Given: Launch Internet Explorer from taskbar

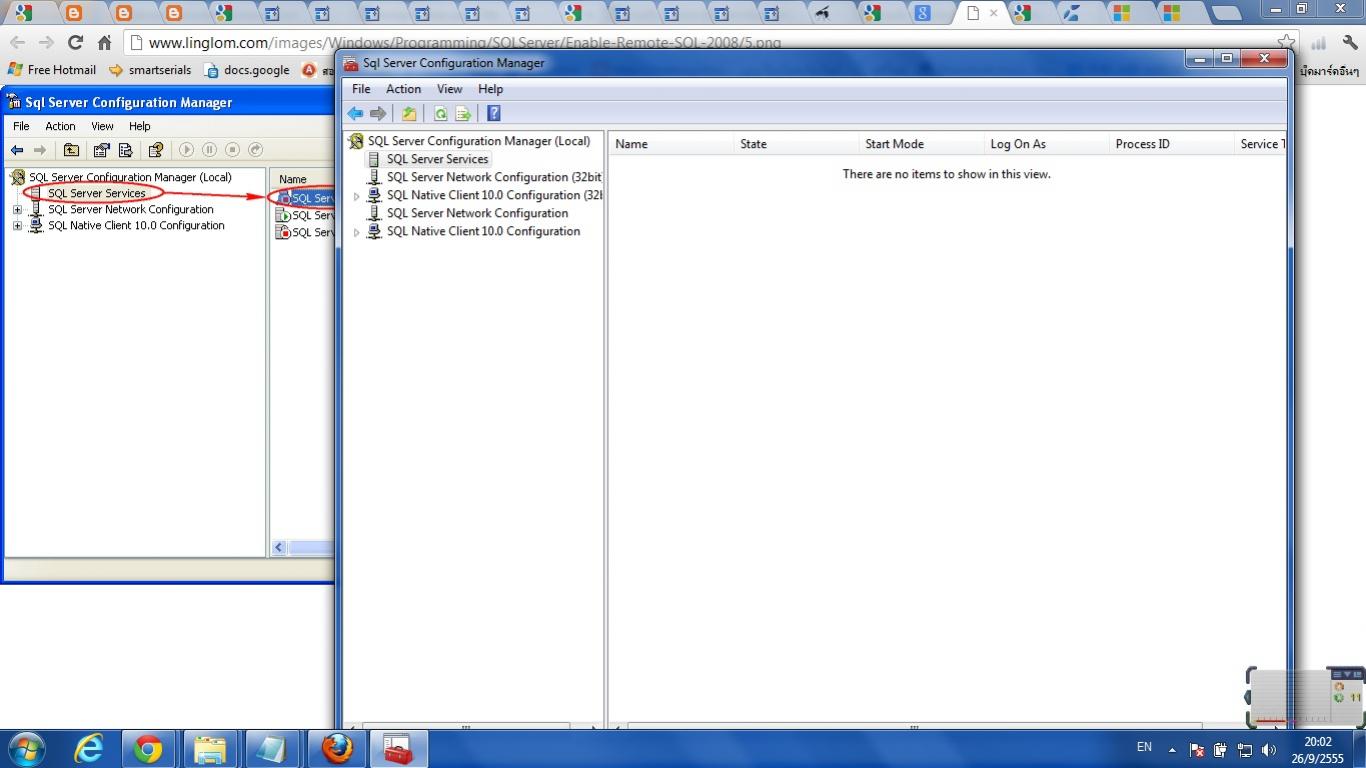Looking at the screenshot, I should [89, 748].
